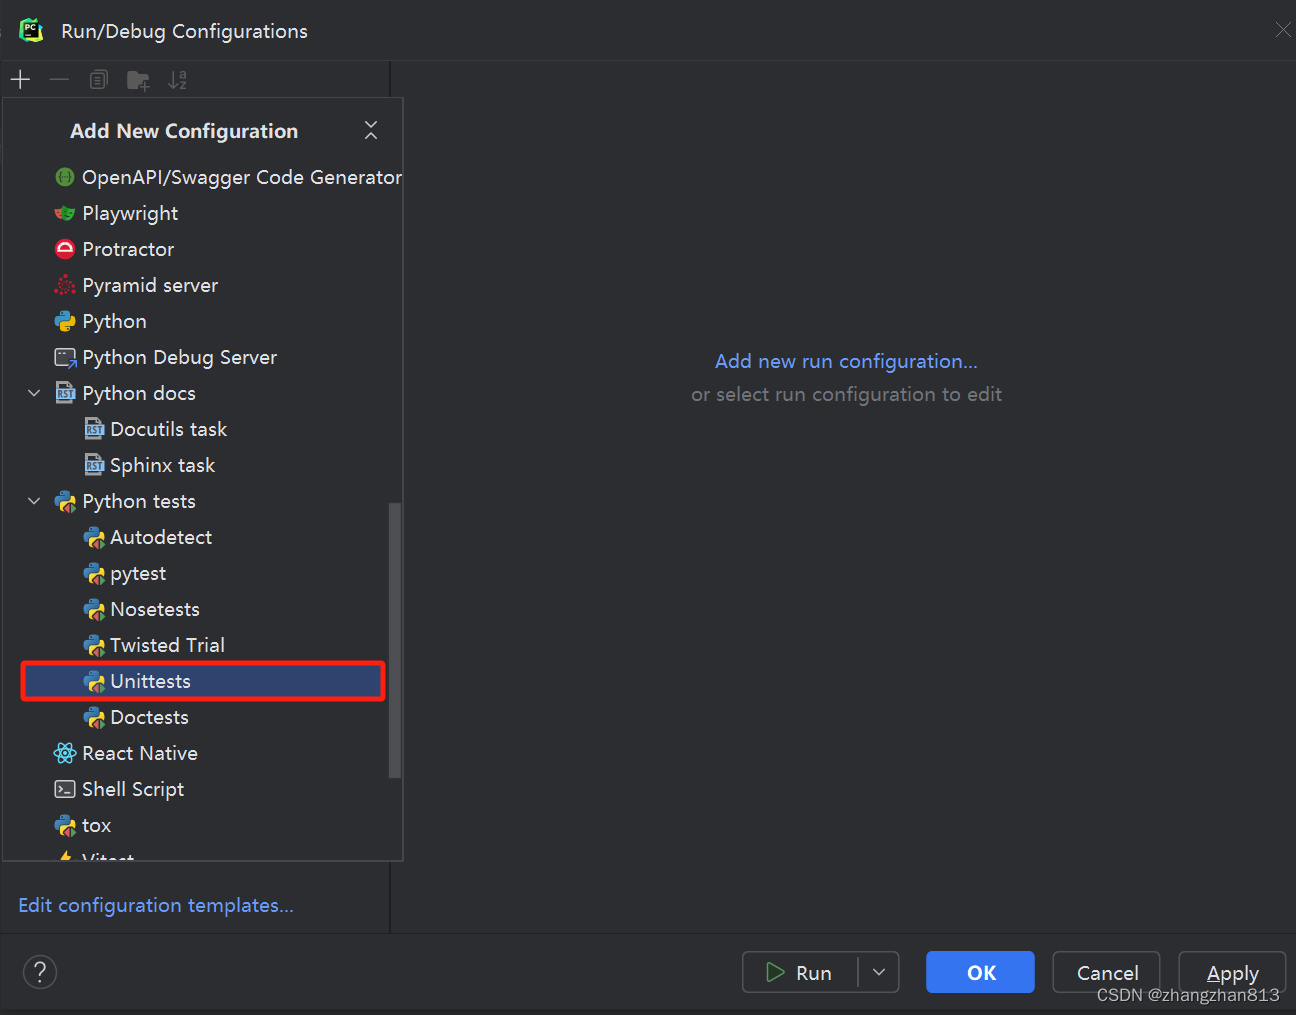This screenshot has width=1296, height=1015.
Task: Click Add new run configuration link
Action: pos(846,361)
